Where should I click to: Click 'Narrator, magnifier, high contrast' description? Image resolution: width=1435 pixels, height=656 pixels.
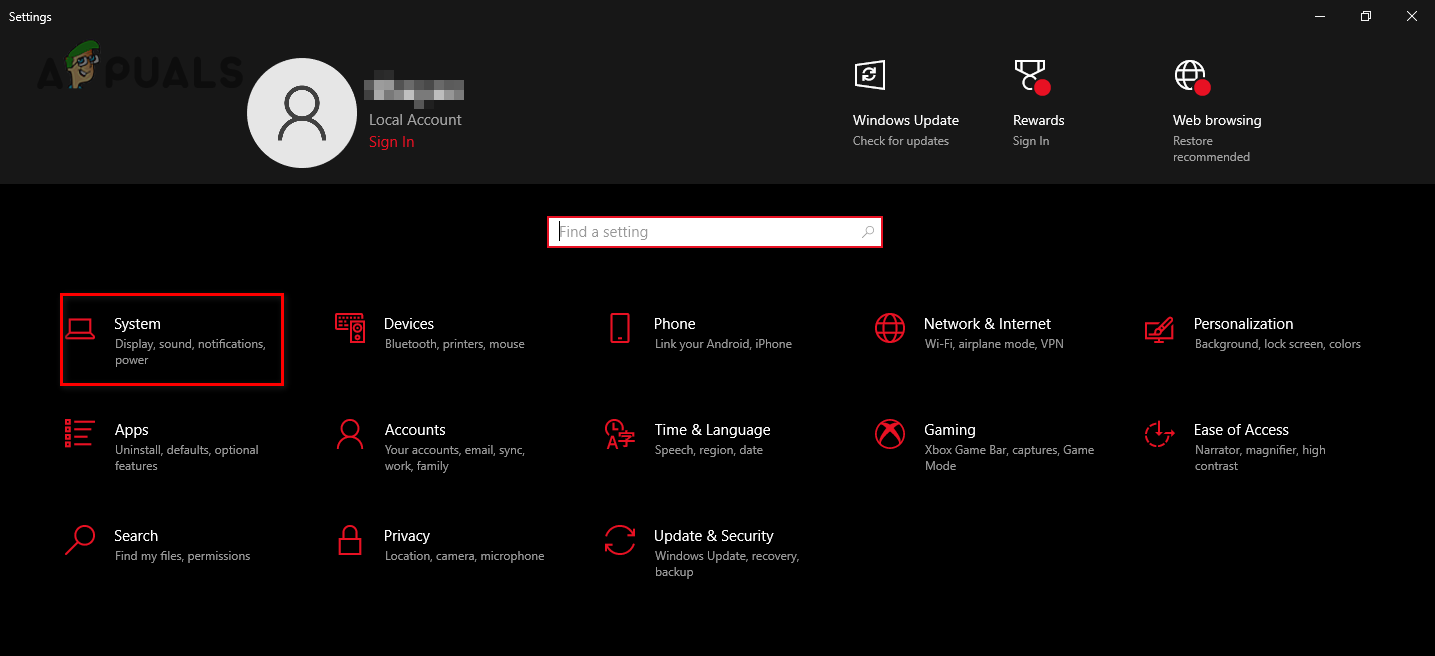1260,458
